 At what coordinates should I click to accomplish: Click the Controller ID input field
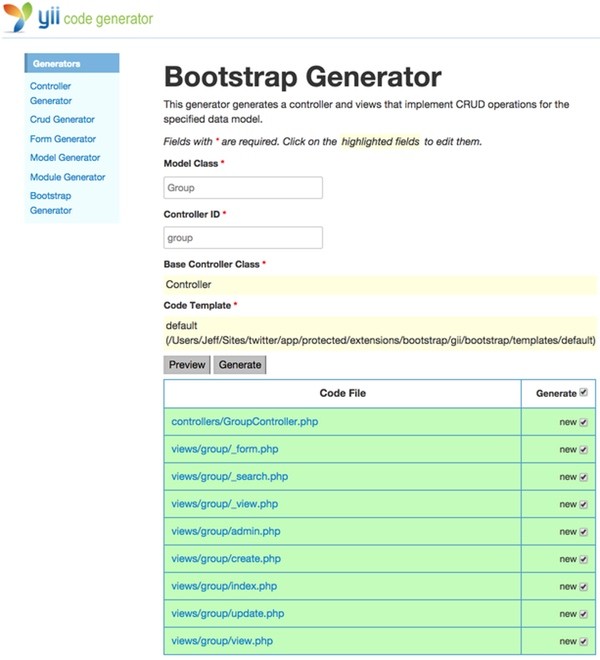pos(243,238)
